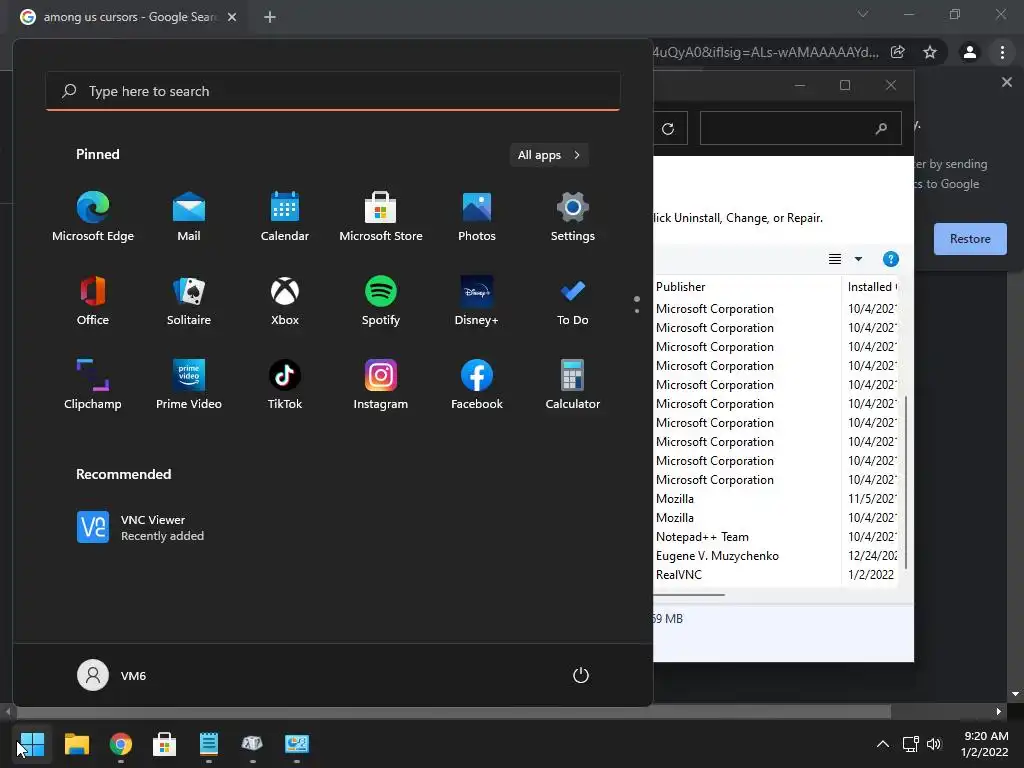The width and height of the screenshot is (1024, 768).
Task: Click Chrome page horizontal scrollbar right arrow
Action: pos(999,712)
